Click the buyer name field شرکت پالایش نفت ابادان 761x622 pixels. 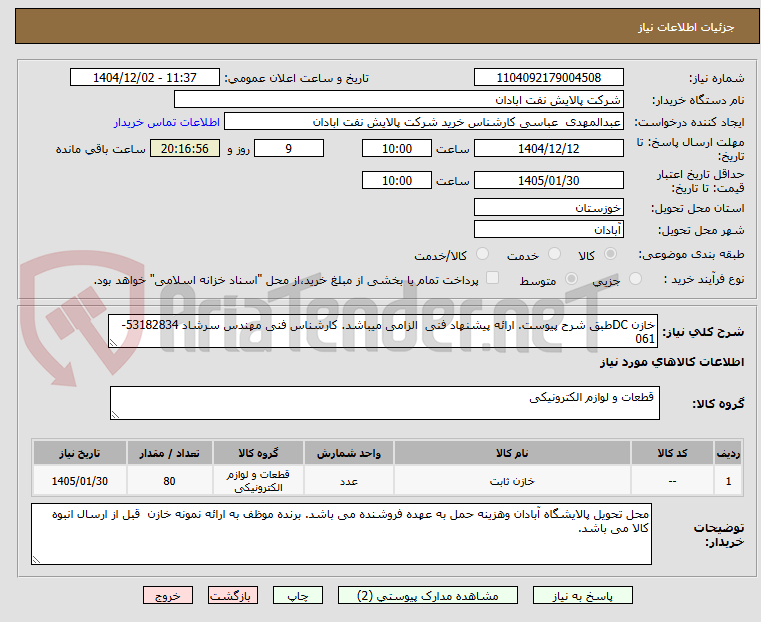(398, 100)
